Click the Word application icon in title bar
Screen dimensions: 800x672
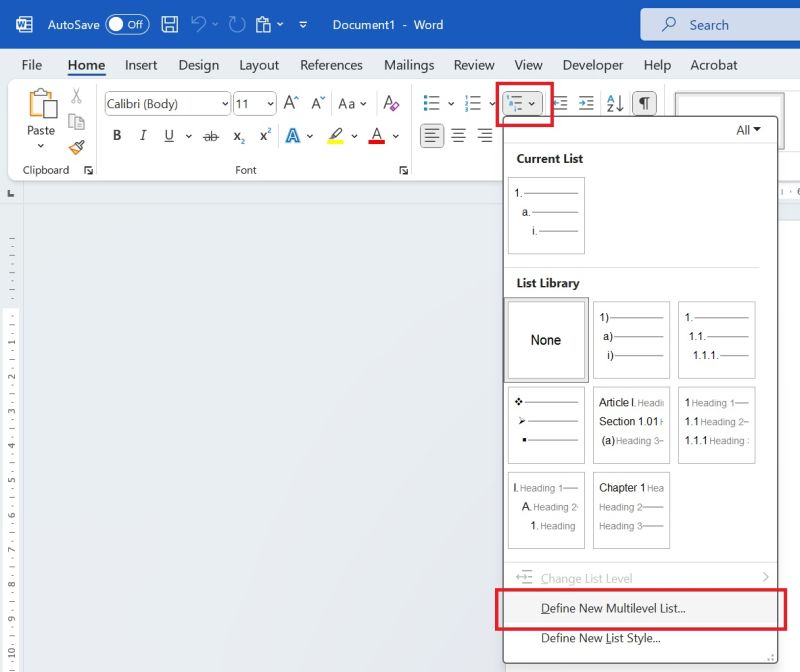pyautogui.click(x=24, y=24)
